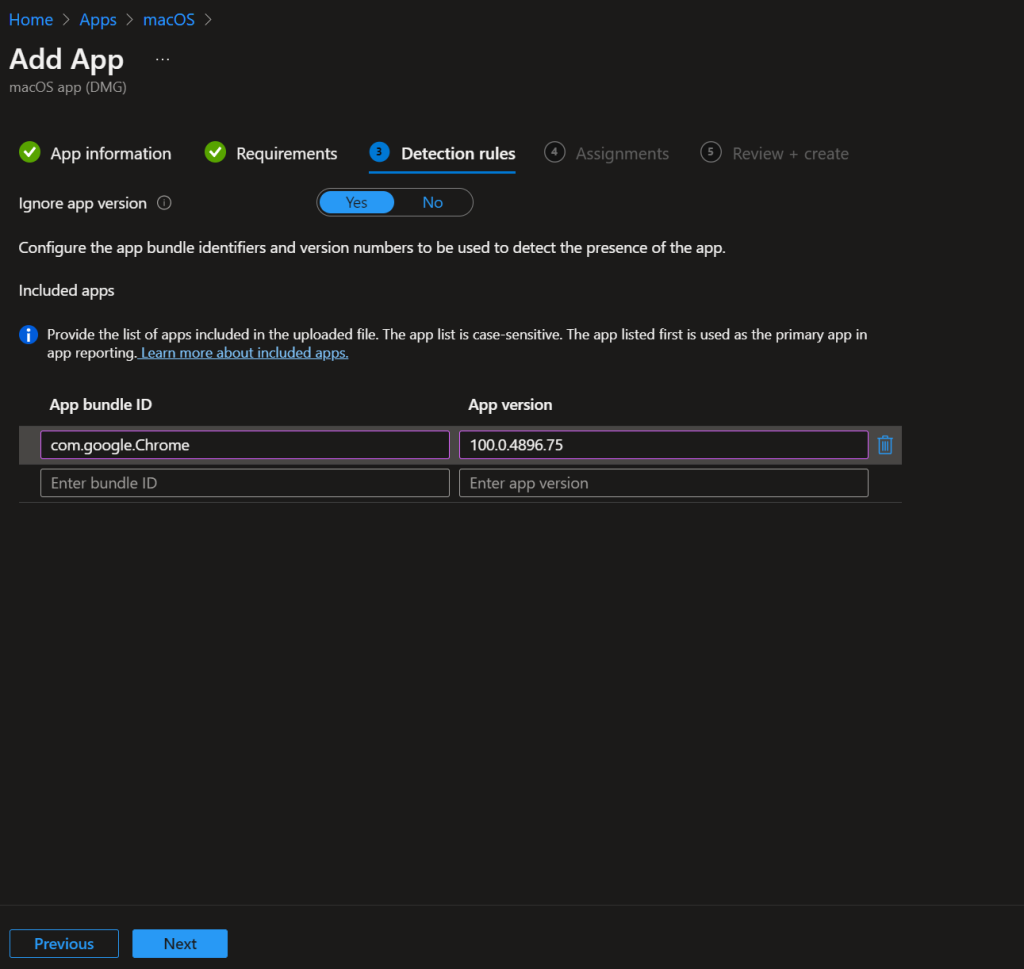Screen dimensions: 1024x969
Task: Click the Included apps heading
Action: click(67, 291)
